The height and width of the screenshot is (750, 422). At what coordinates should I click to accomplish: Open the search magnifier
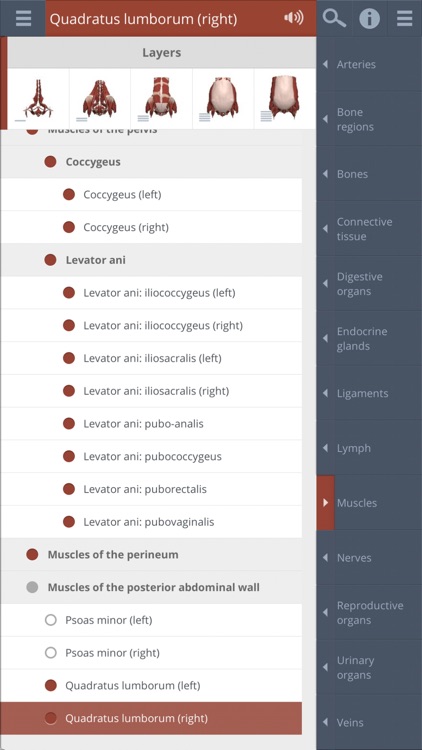coord(334,19)
